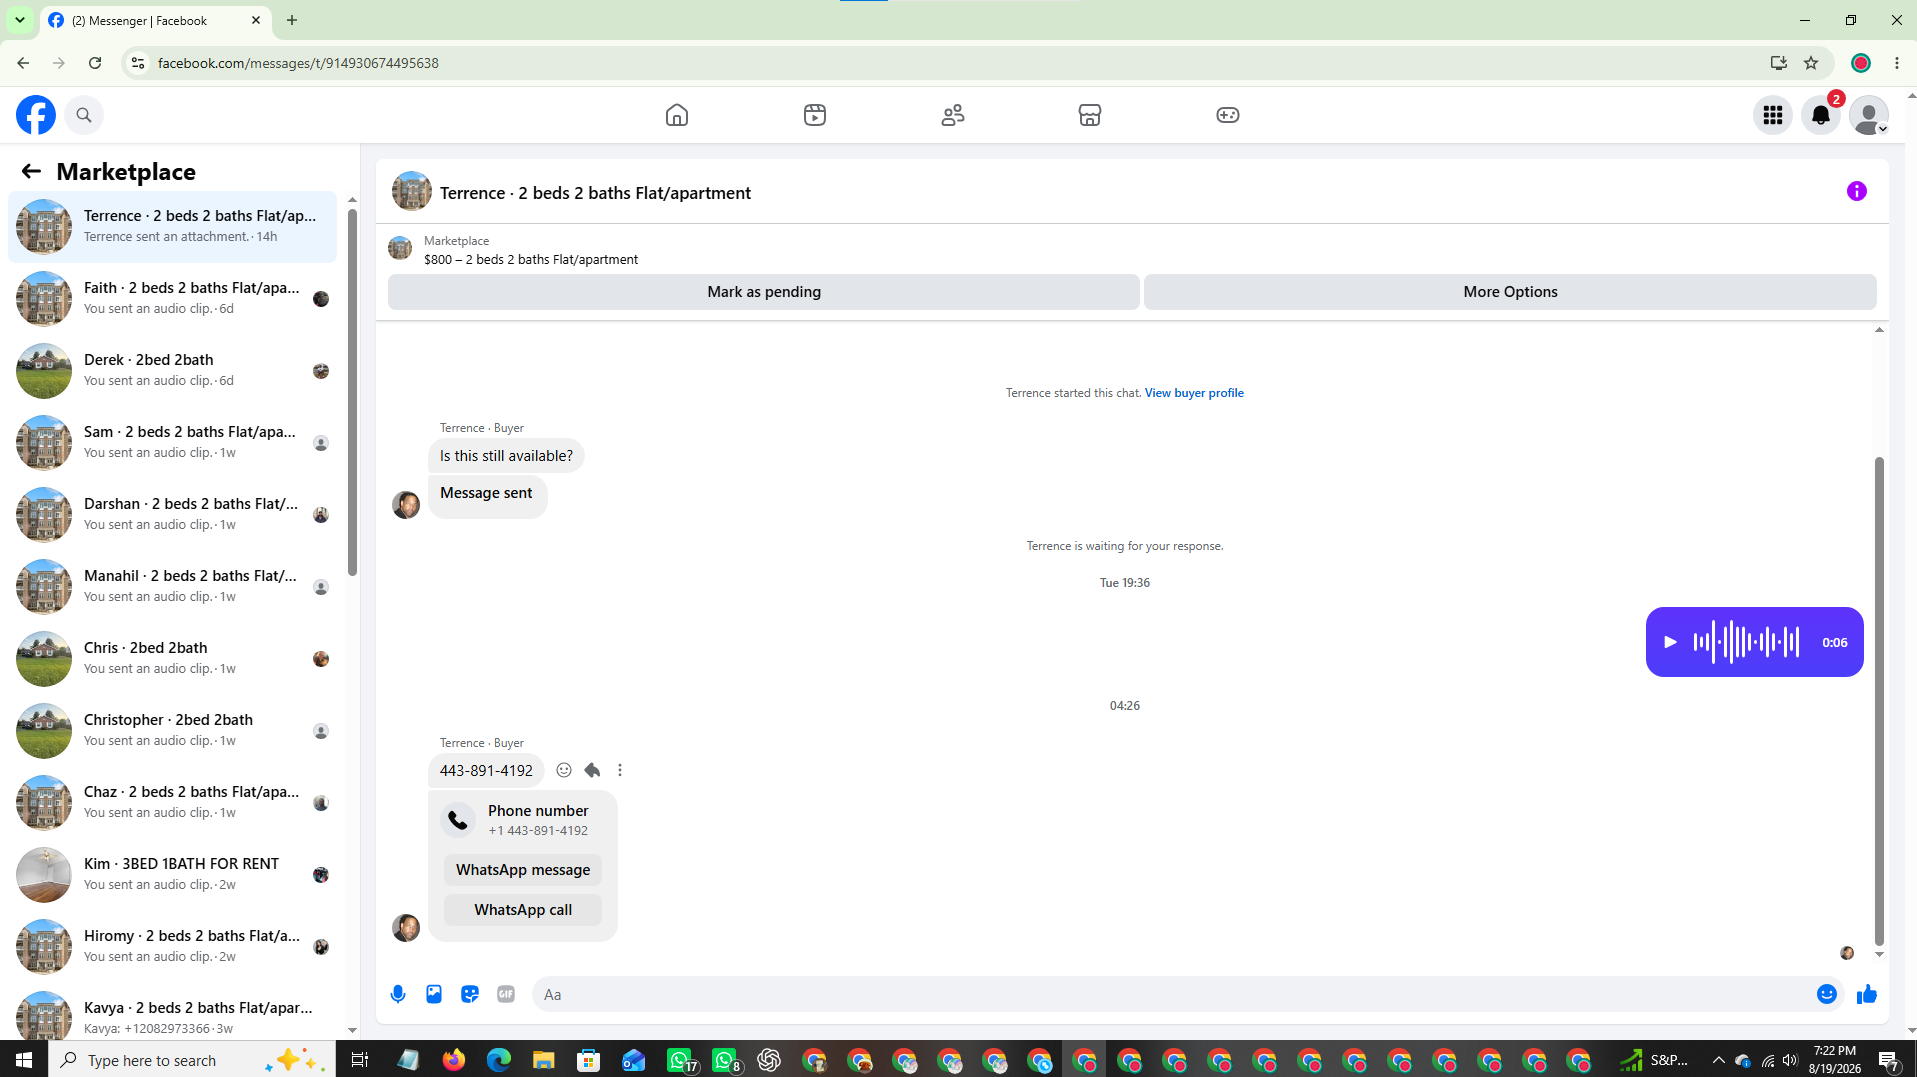1917x1077 pixels.
Task: Open Faith 2 beds 2 baths conversation
Action: click(172, 299)
